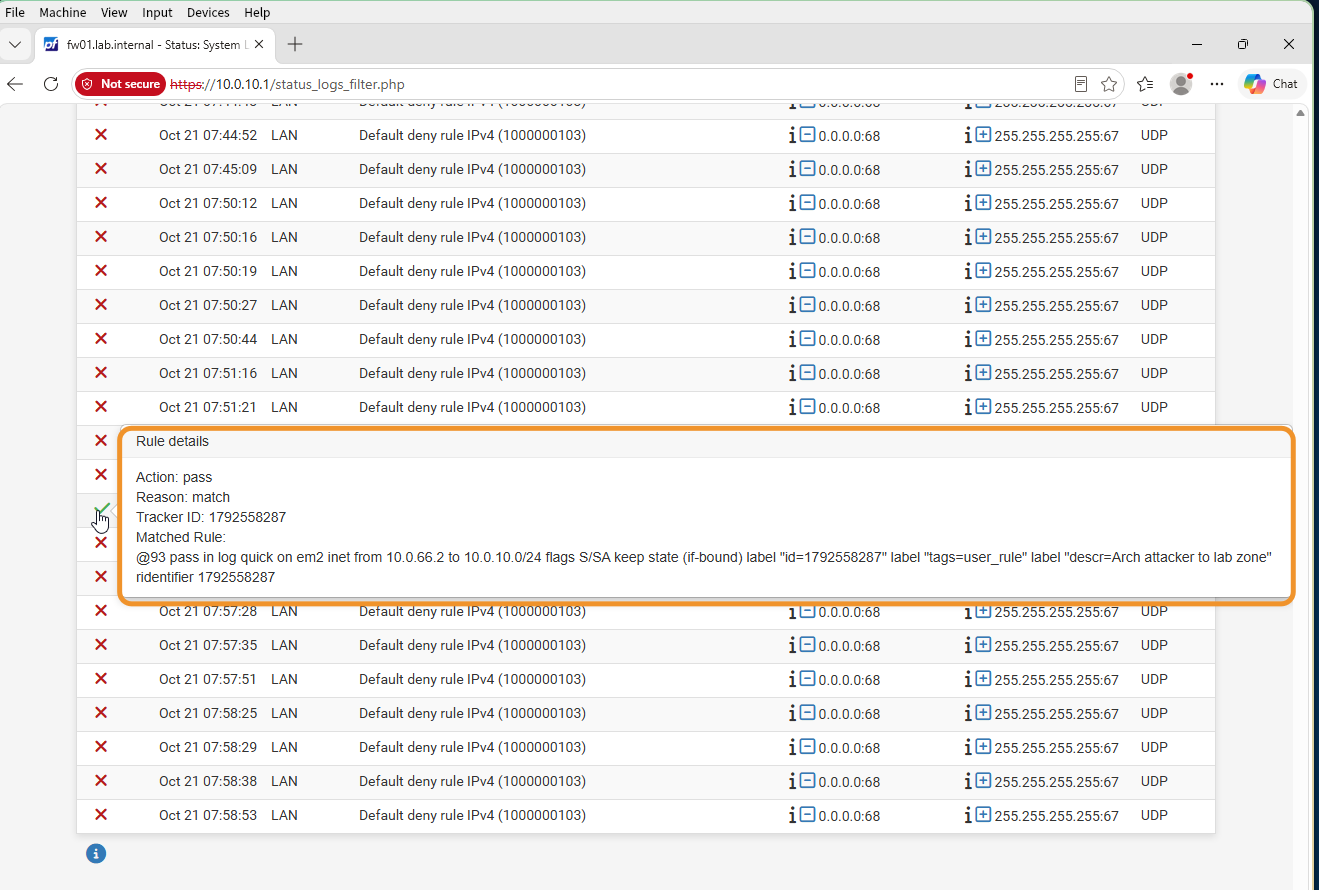Open the browser favorites list icon
Viewport: 1319px width, 890px height.
(x=1145, y=84)
